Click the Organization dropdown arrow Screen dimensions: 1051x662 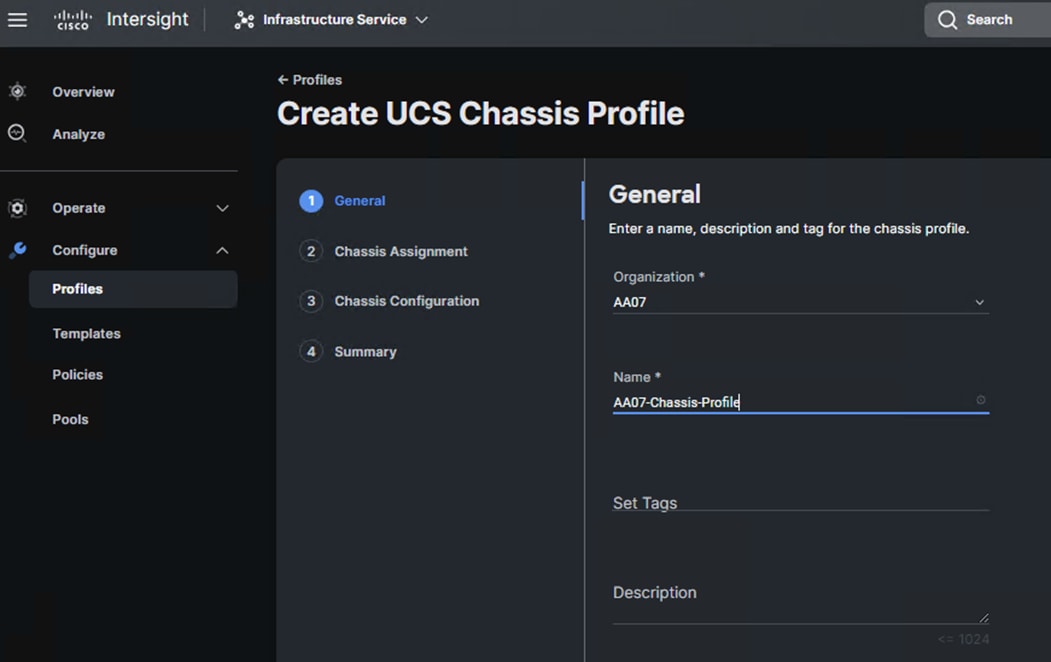point(979,302)
